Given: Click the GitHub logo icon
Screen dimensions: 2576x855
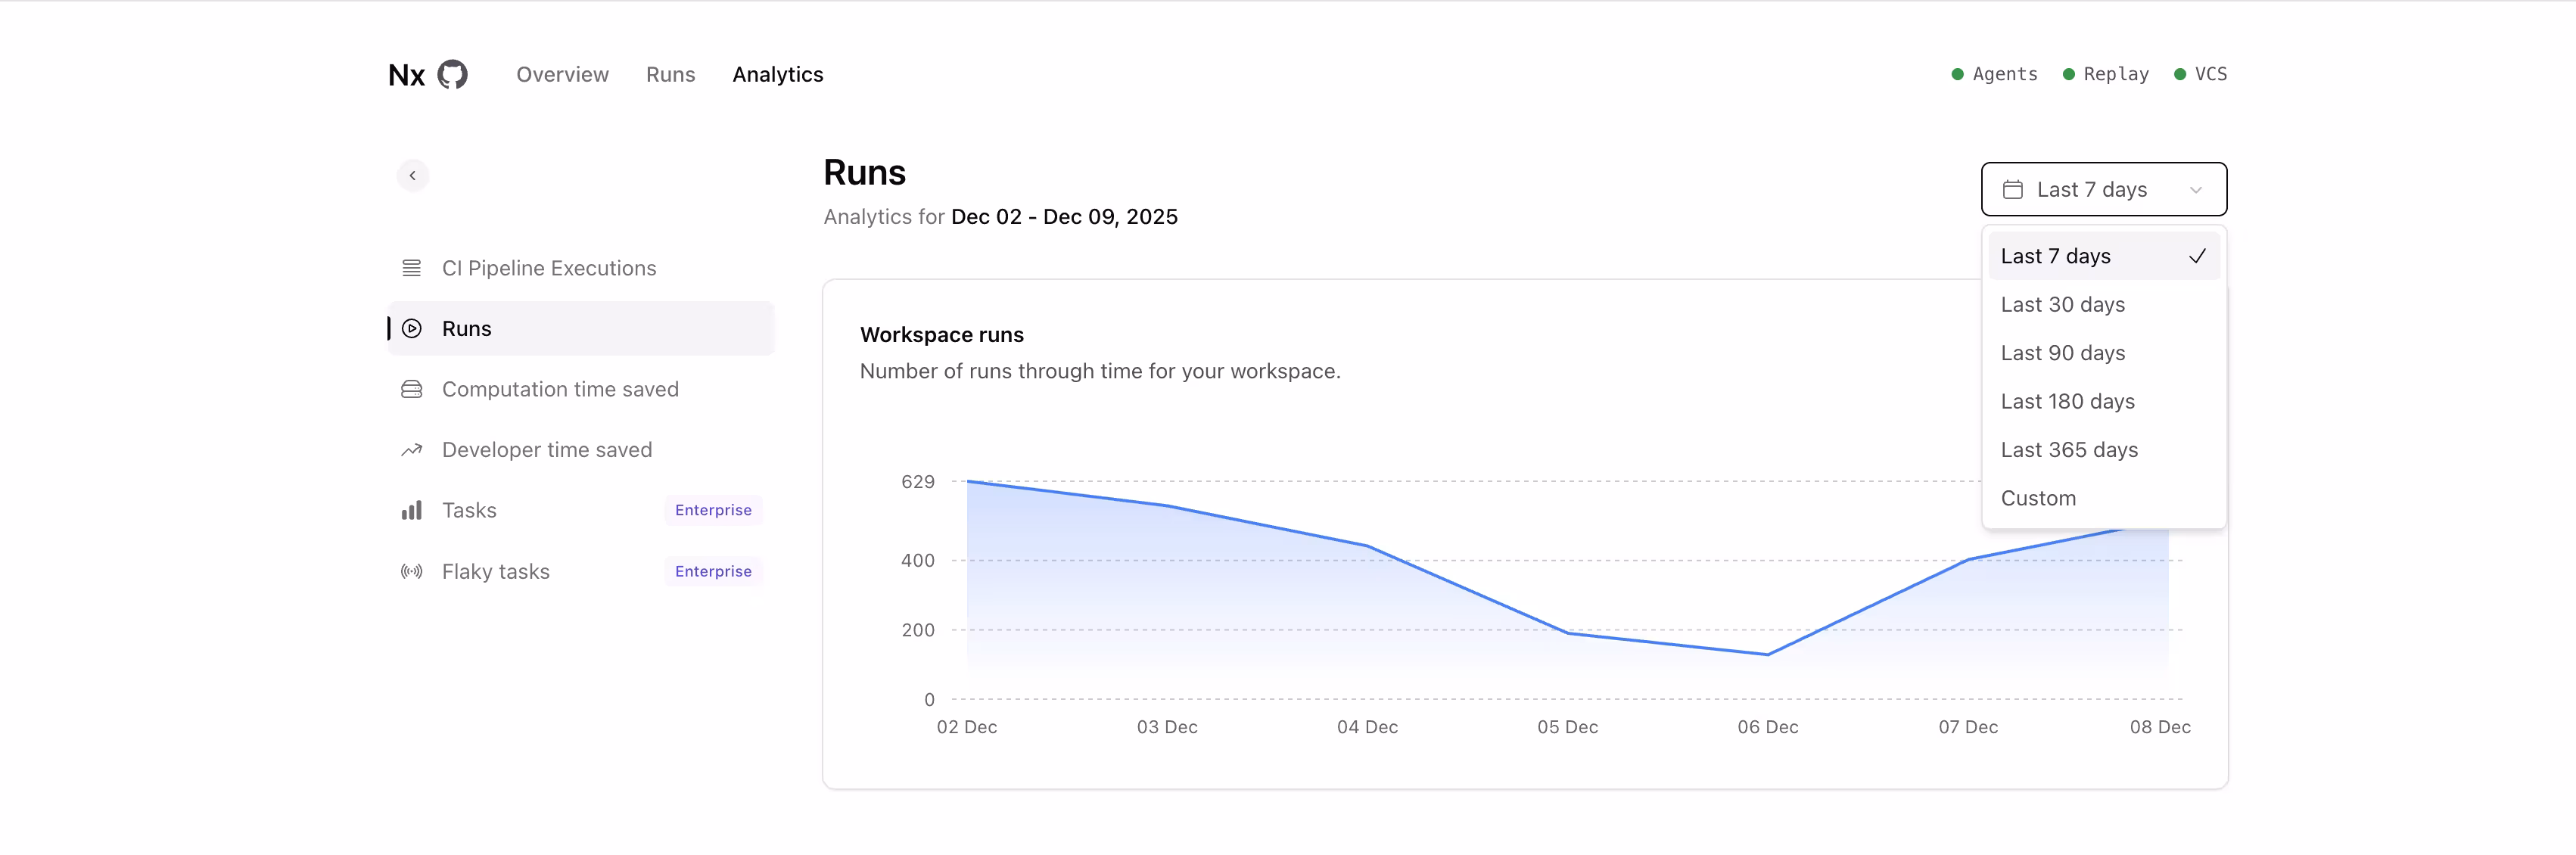Looking at the screenshot, I should pyautogui.click(x=452, y=74).
